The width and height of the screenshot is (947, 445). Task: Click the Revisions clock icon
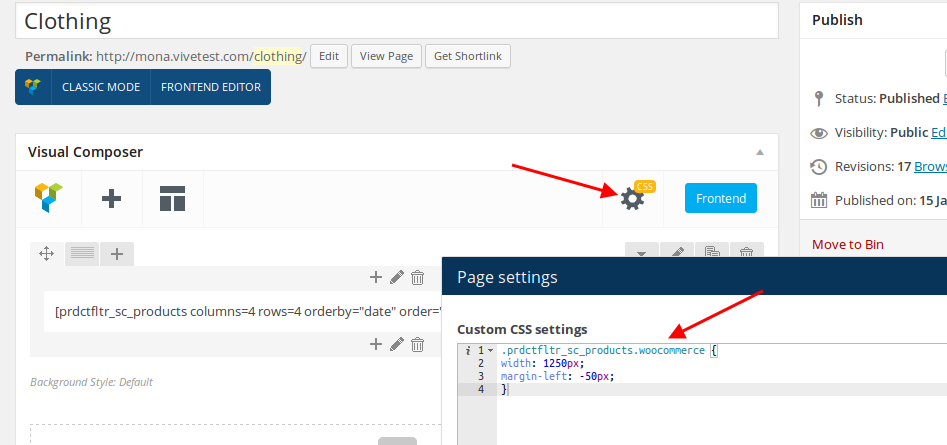click(818, 167)
